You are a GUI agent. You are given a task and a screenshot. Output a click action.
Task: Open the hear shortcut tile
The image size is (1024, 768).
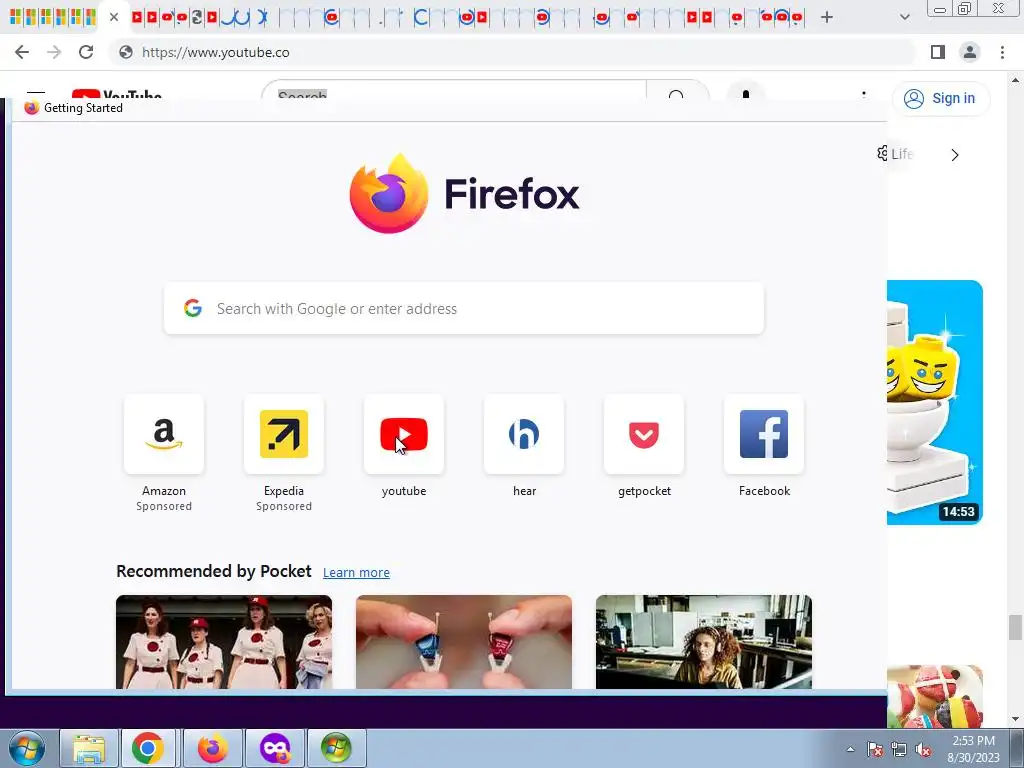coord(524,434)
